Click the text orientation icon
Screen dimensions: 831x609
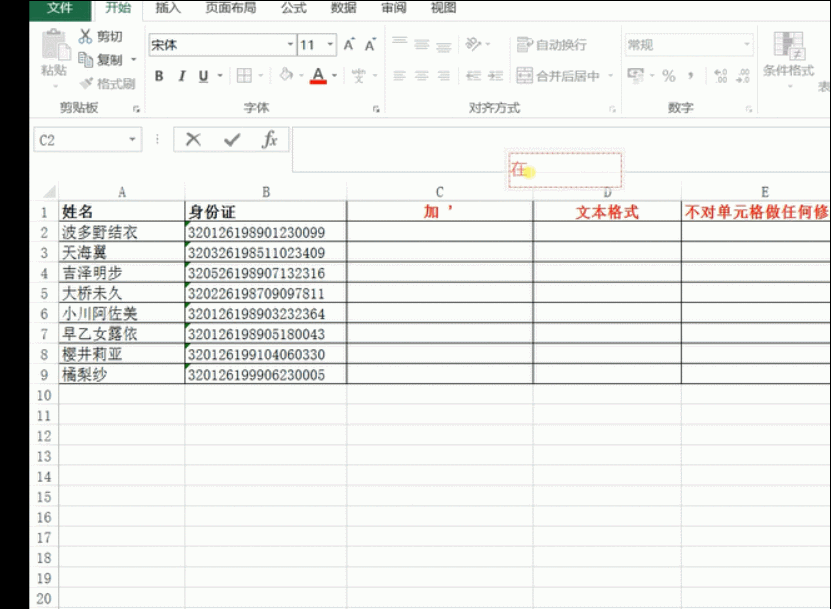(473, 43)
